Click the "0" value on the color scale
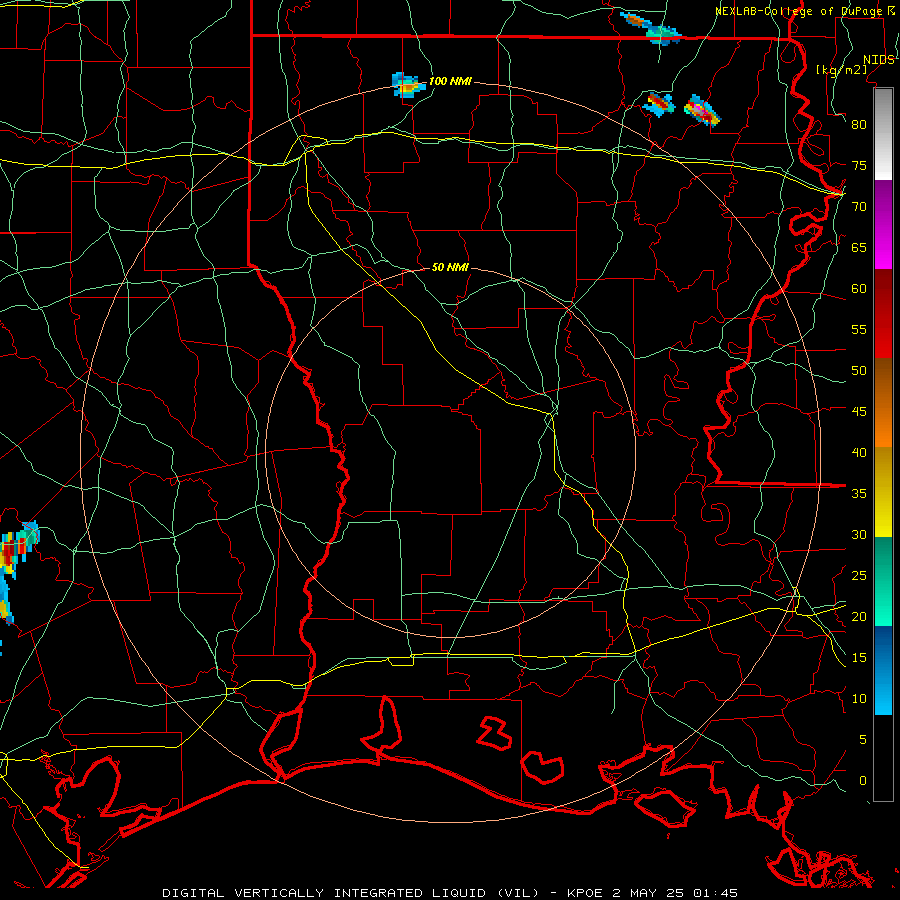This screenshot has width=900, height=900. [x=863, y=781]
